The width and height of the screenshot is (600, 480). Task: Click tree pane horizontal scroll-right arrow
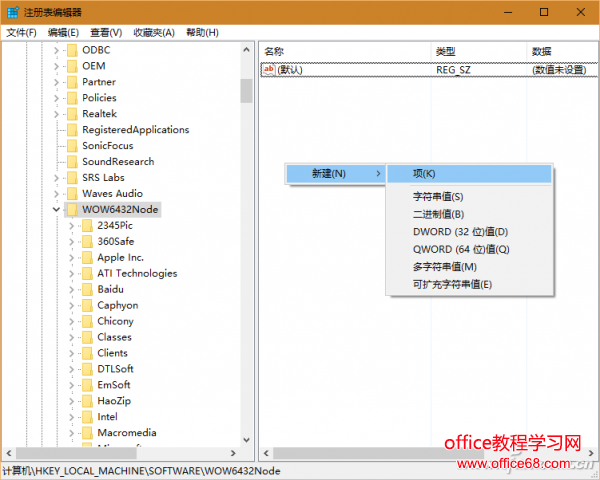233,453
